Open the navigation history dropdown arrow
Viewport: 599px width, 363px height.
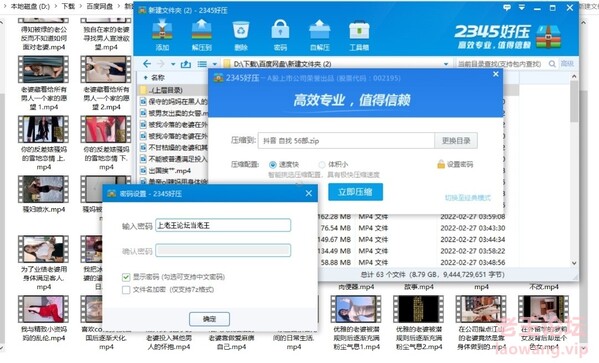click(x=173, y=64)
